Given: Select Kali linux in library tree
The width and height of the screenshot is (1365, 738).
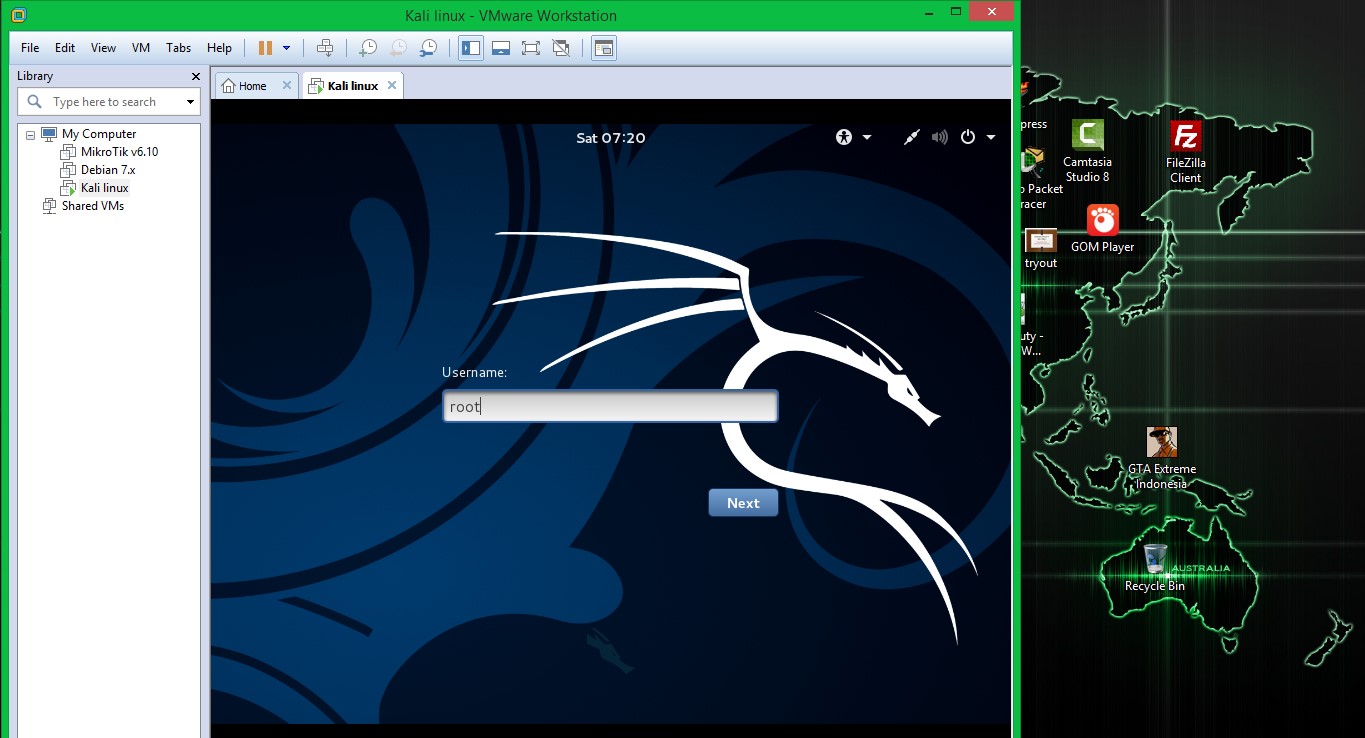Looking at the screenshot, I should (105, 188).
